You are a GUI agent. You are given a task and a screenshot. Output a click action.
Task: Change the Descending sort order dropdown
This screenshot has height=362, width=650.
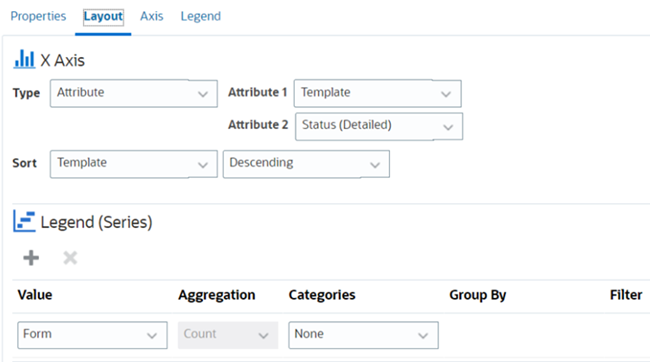click(306, 164)
